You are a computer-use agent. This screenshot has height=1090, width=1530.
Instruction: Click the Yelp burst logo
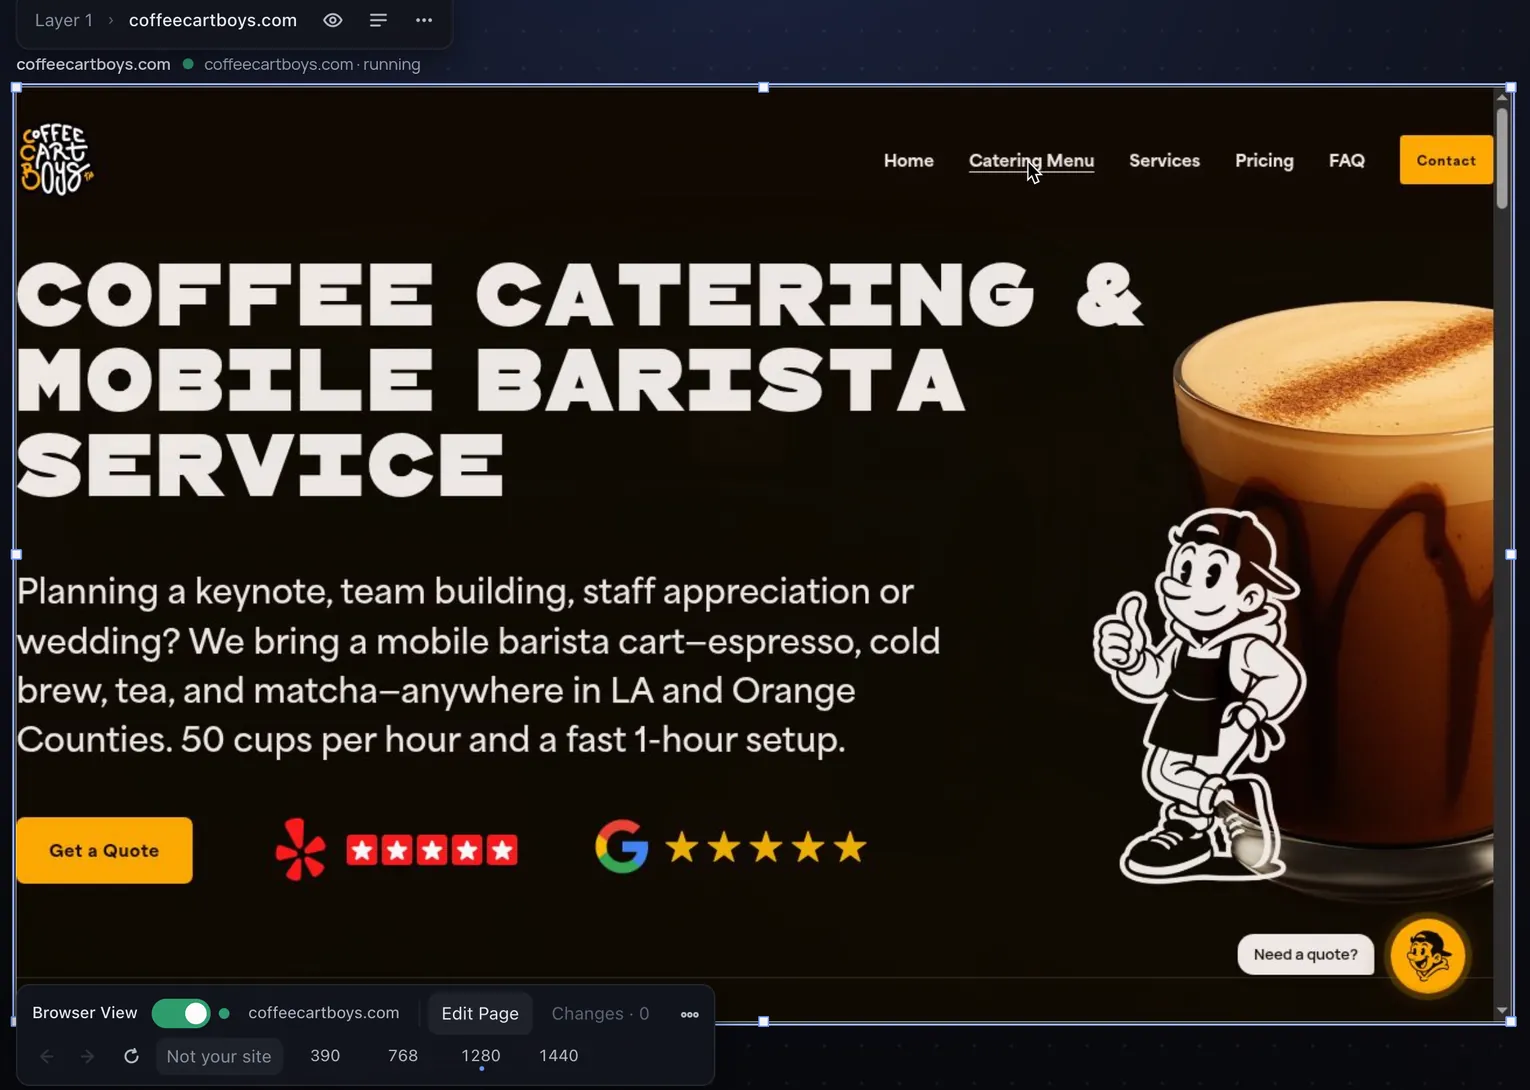(301, 850)
